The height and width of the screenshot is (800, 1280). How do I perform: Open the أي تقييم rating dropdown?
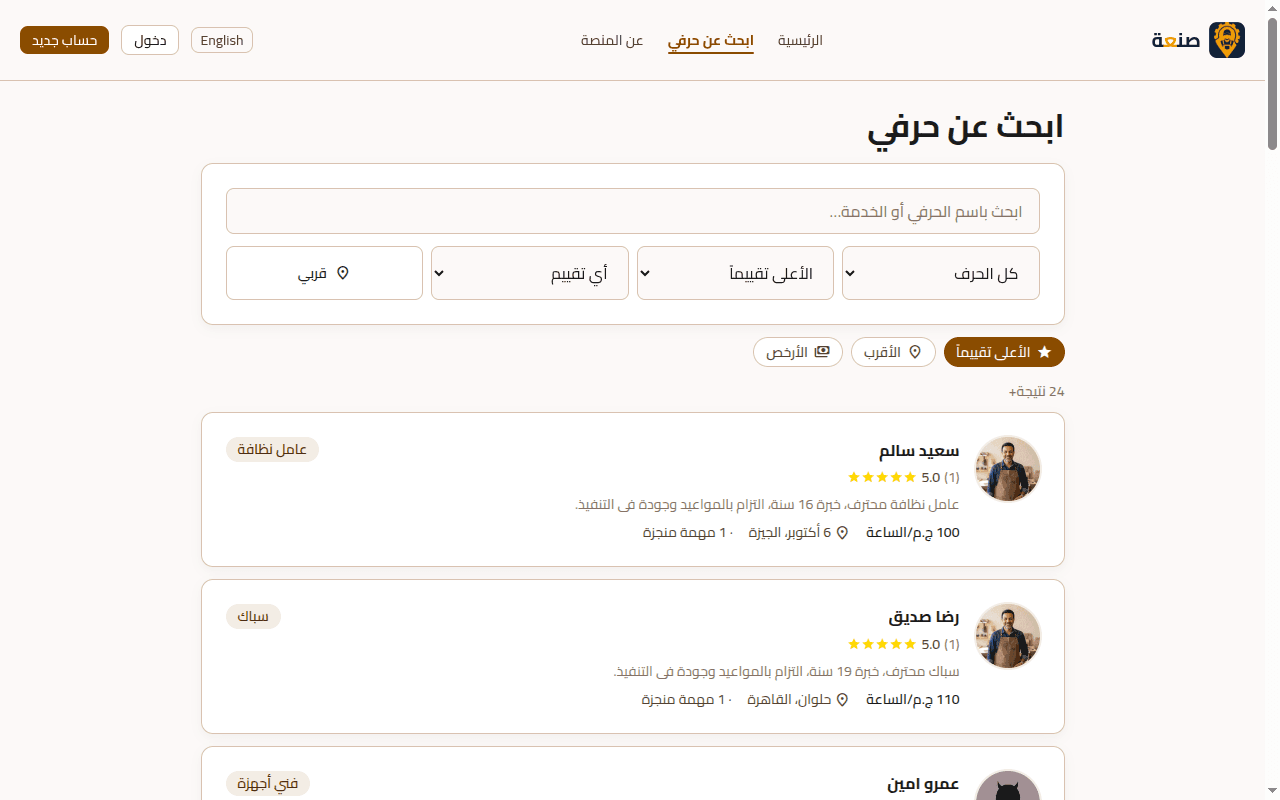point(530,273)
